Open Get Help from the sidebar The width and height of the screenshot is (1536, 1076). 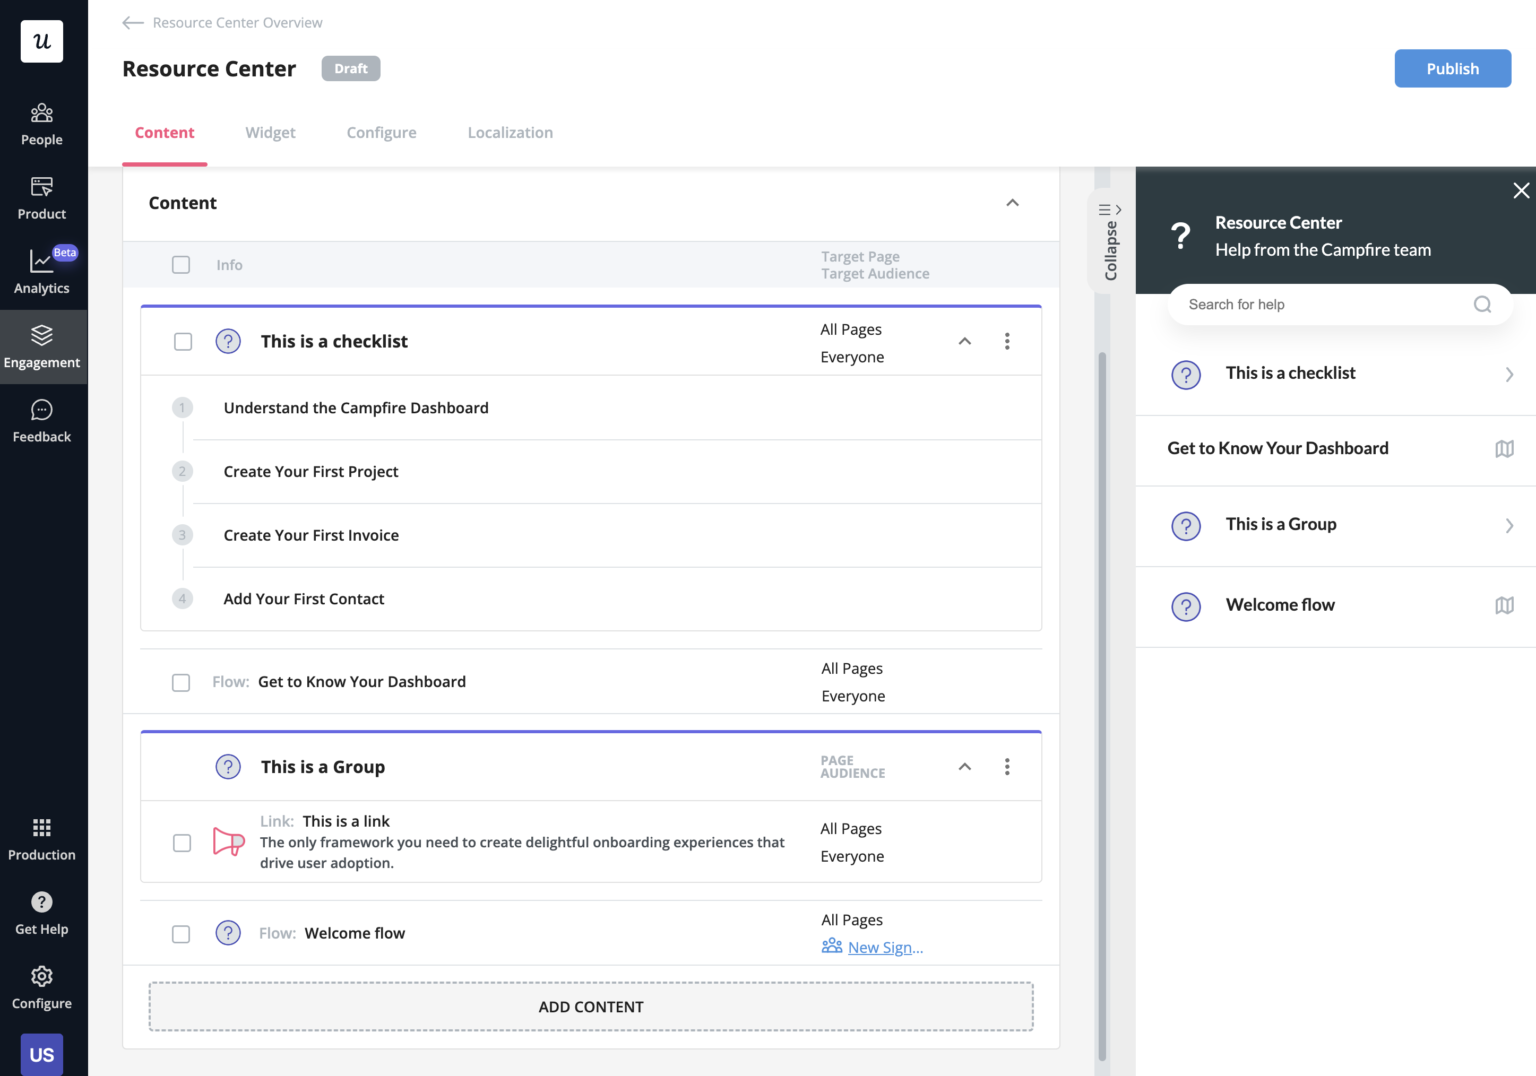click(x=41, y=911)
